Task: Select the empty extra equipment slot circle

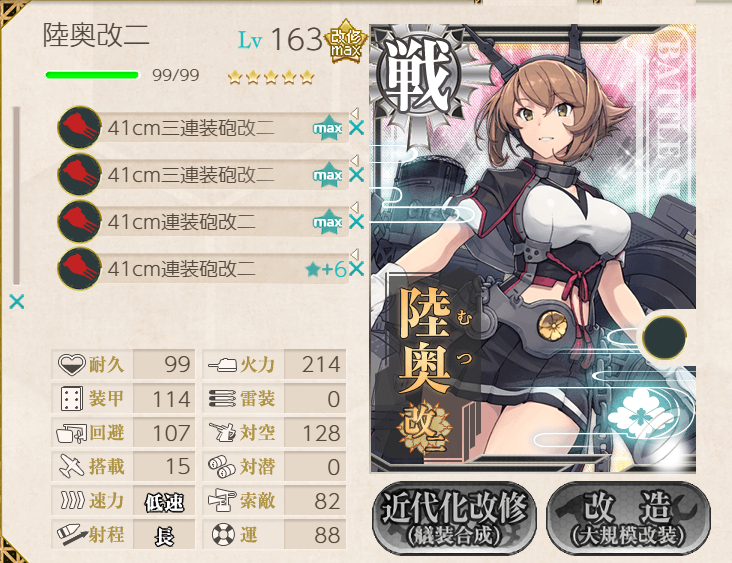Action: (664, 337)
